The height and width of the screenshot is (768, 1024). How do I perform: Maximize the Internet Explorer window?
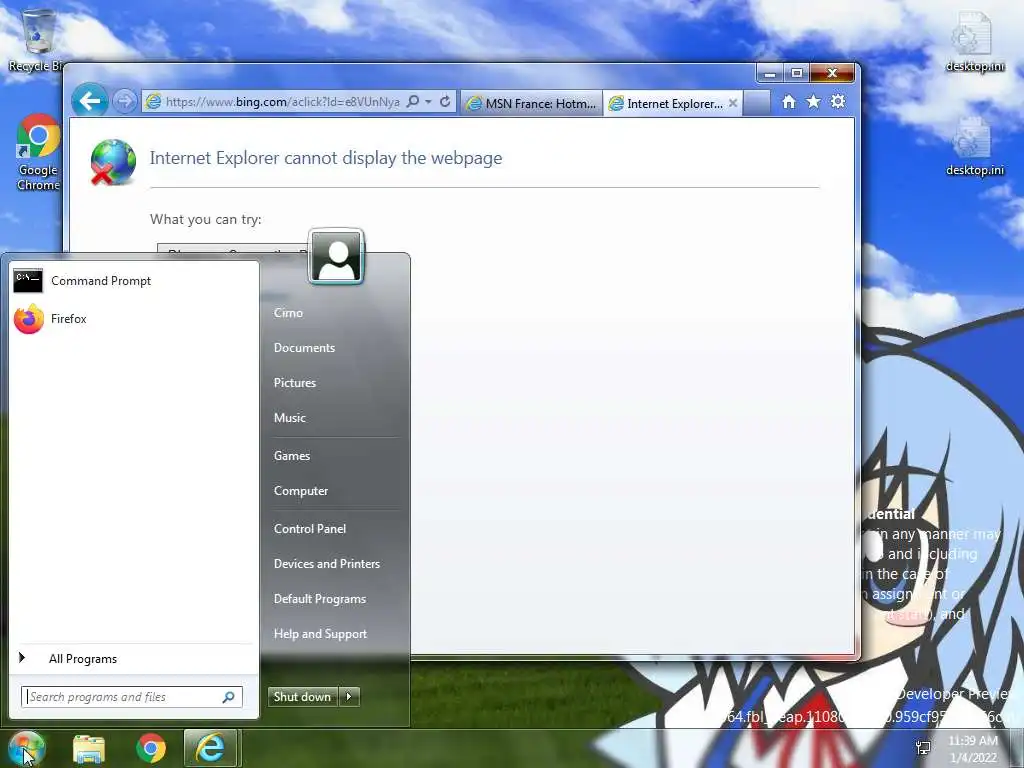click(797, 73)
